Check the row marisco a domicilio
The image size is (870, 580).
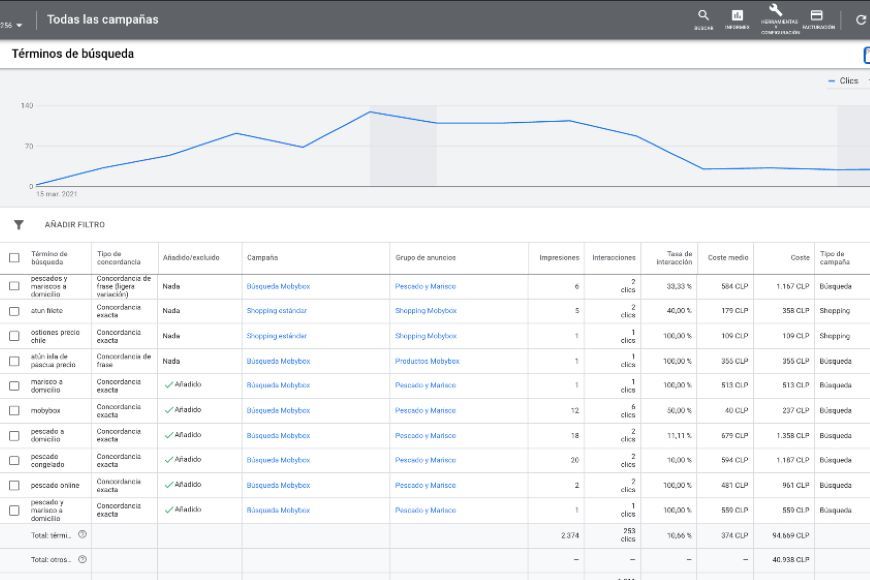[x=14, y=386]
